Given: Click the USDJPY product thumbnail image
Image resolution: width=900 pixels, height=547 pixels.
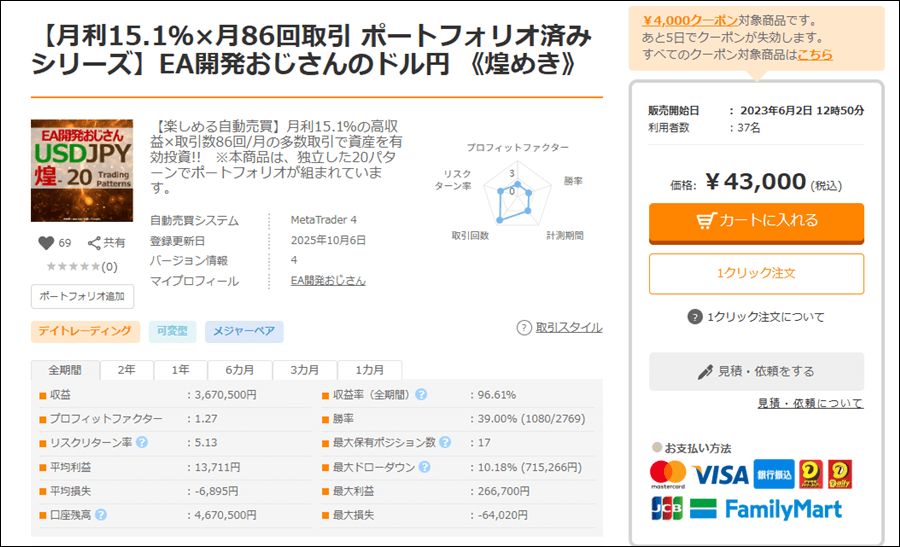Looking at the screenshot, I should tap(82, 171).
